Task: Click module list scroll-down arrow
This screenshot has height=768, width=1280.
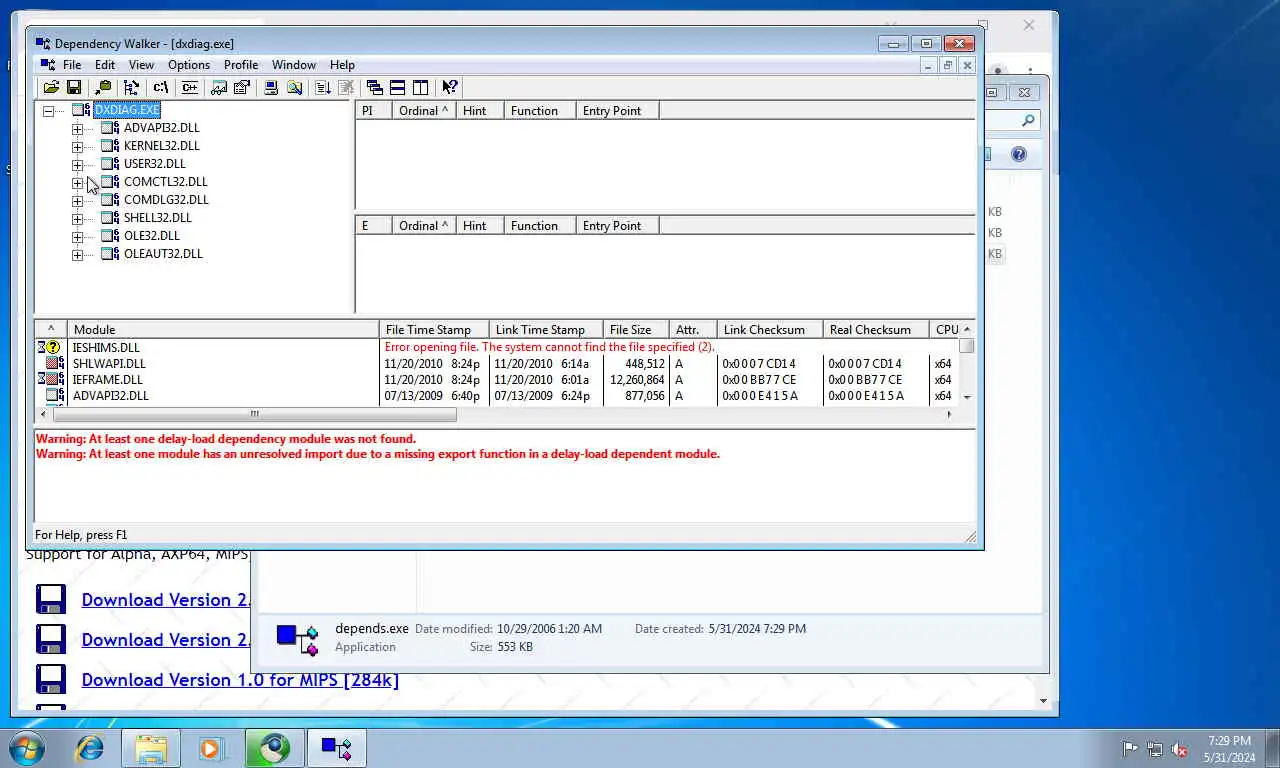Action: click(x=966, y=397)
